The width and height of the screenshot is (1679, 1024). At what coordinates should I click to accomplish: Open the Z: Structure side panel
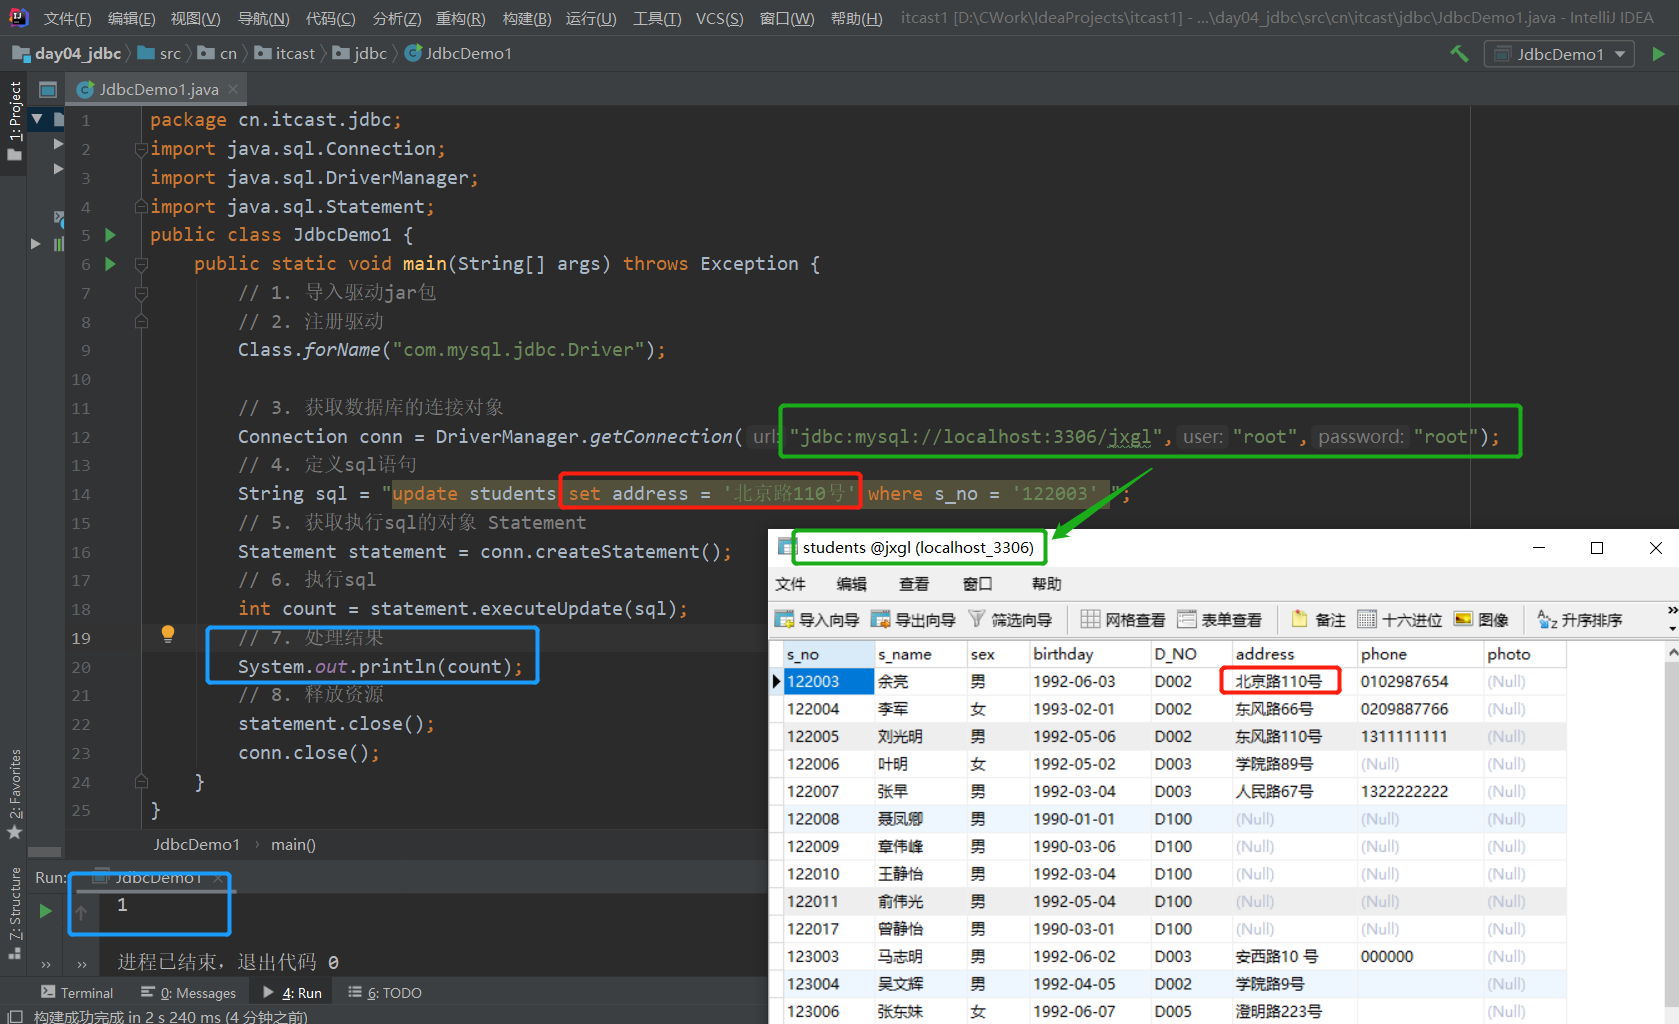14,912
